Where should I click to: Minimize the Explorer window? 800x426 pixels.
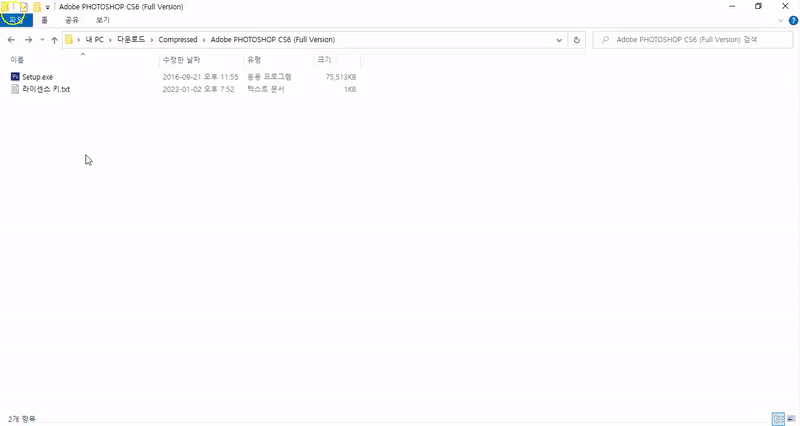pos(732,7)
